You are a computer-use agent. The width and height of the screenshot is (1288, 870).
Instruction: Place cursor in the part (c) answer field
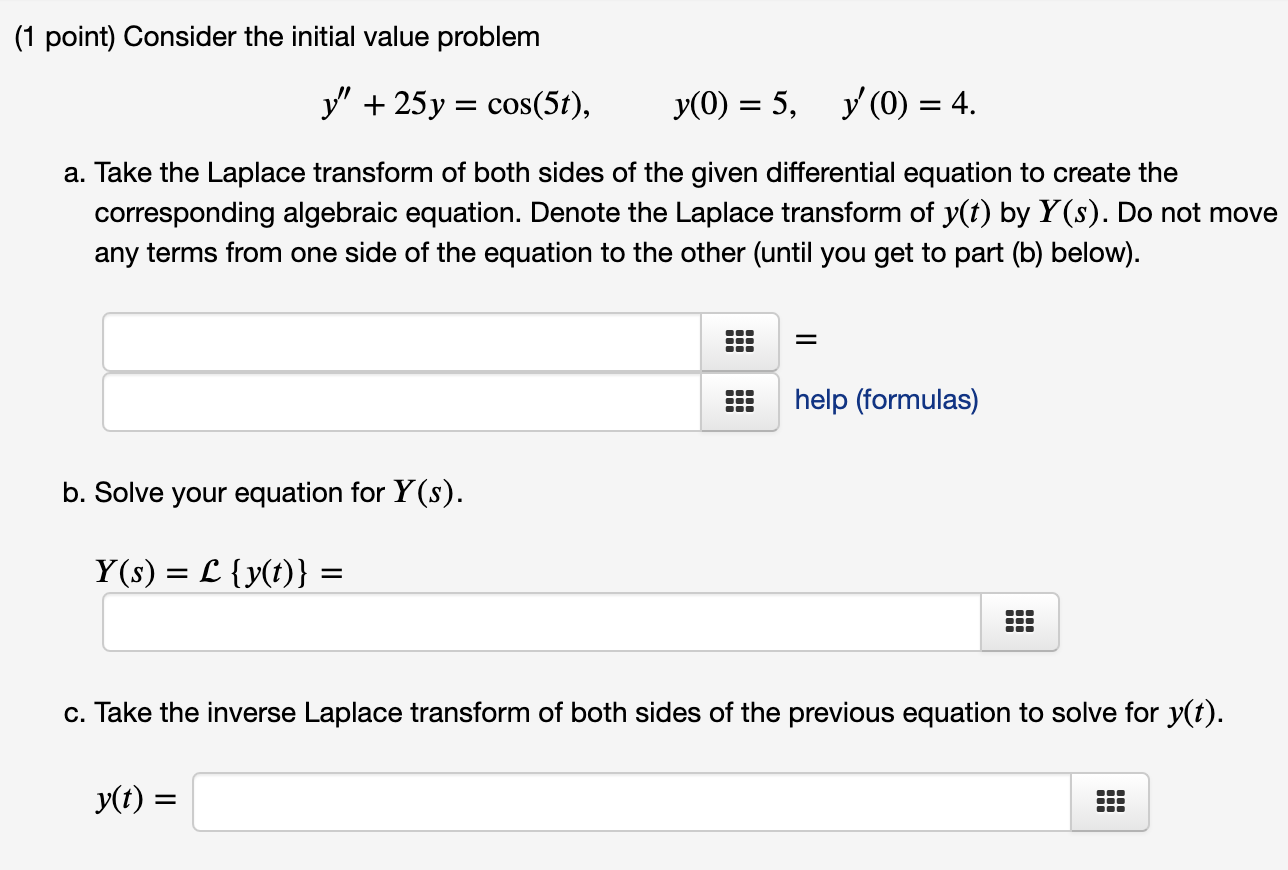(x=630, y=801)
